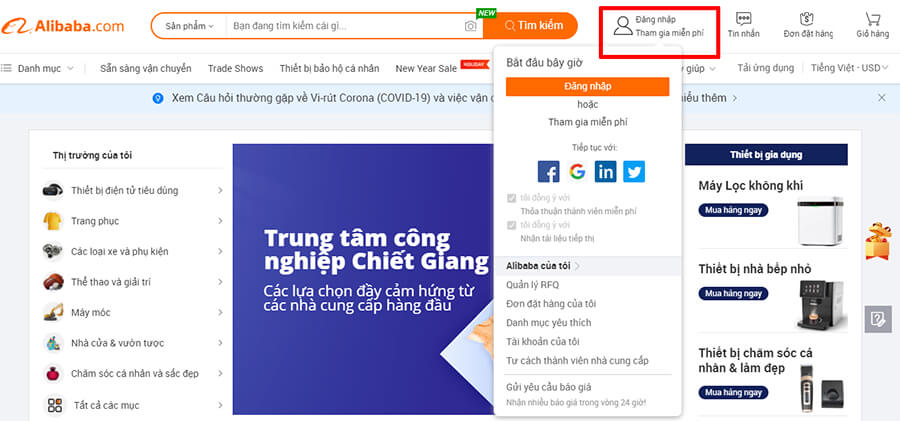900x421 pixels.
Task: Choose the Twitter login icon
Action: (x=634, y=171)
